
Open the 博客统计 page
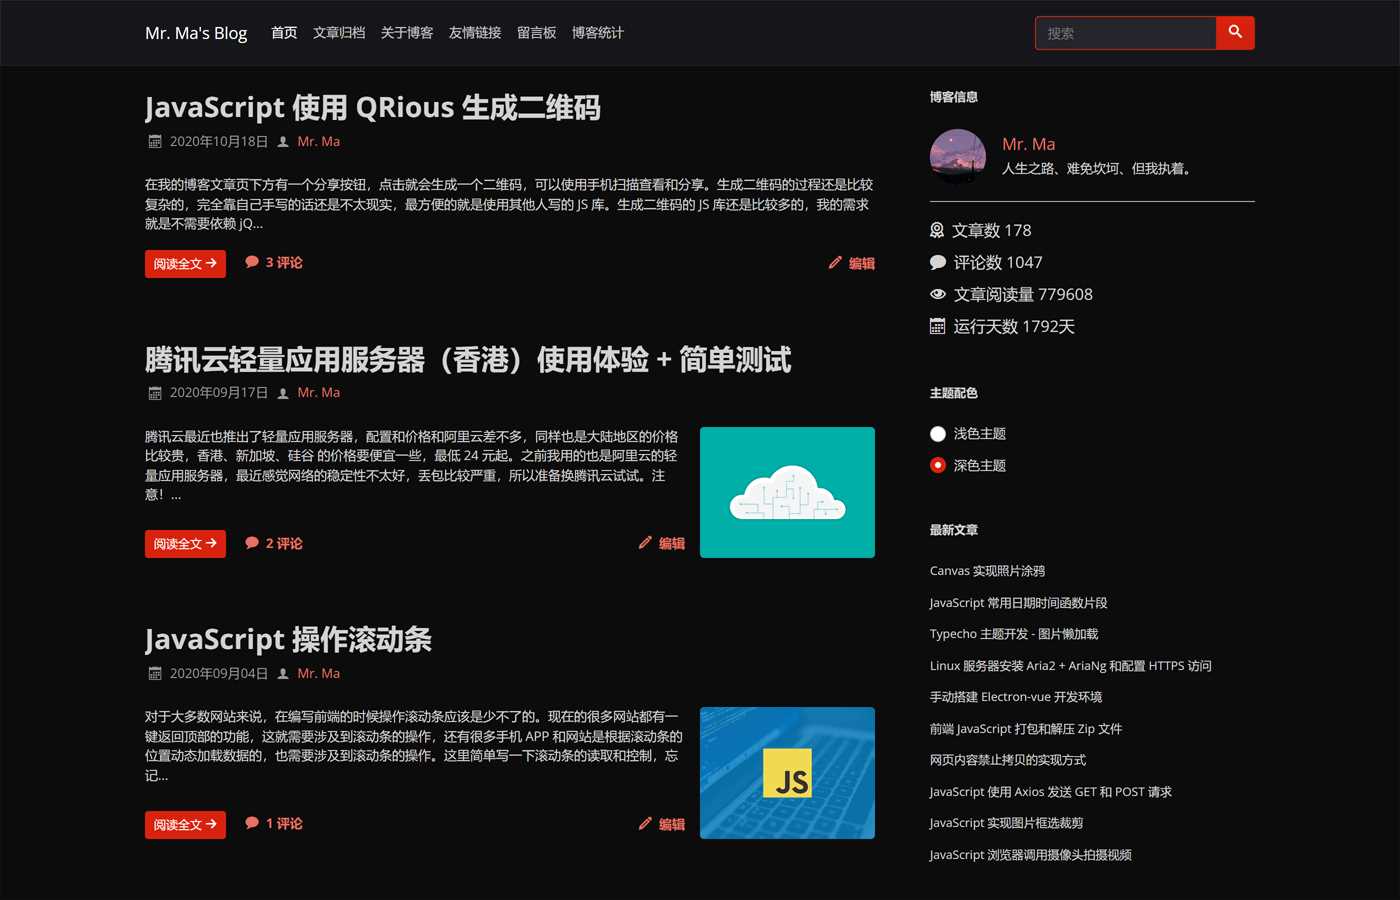pyautogui.click(x=597, y=32)
